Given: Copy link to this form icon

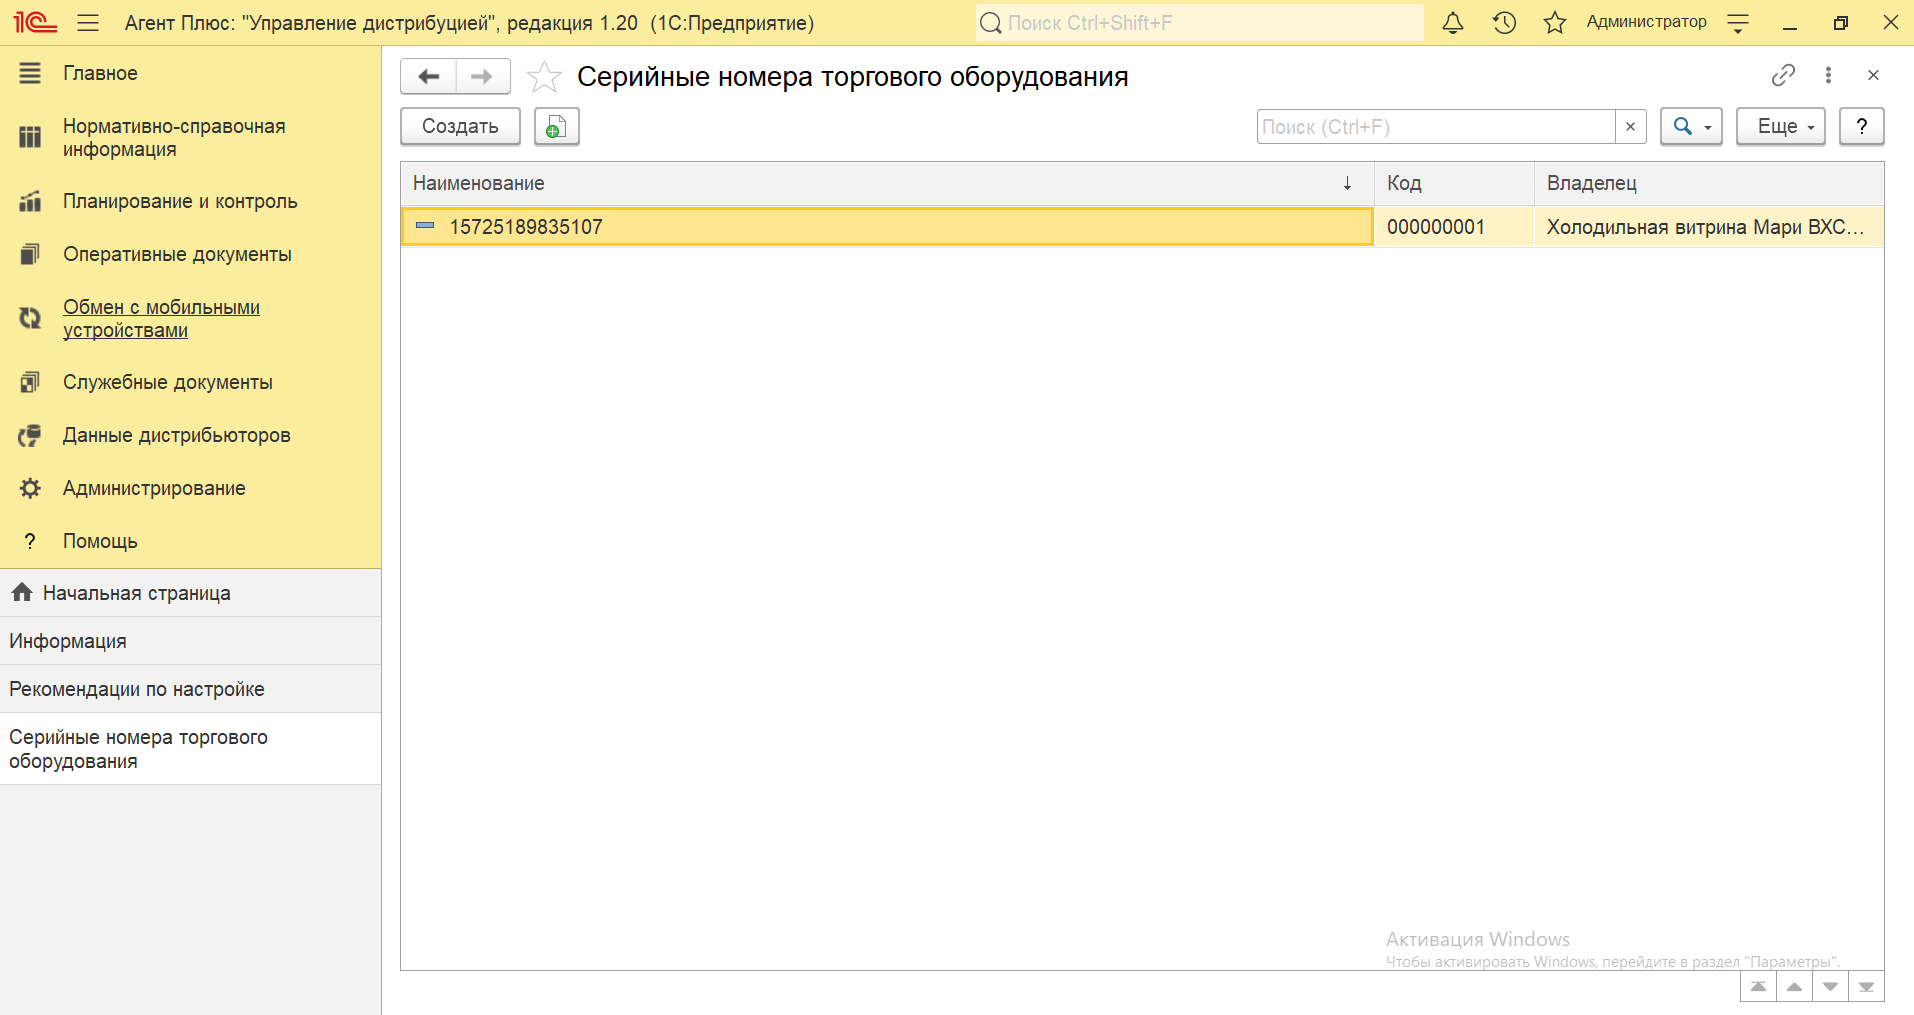Looking at the screenshot, I should (1783, 75).
